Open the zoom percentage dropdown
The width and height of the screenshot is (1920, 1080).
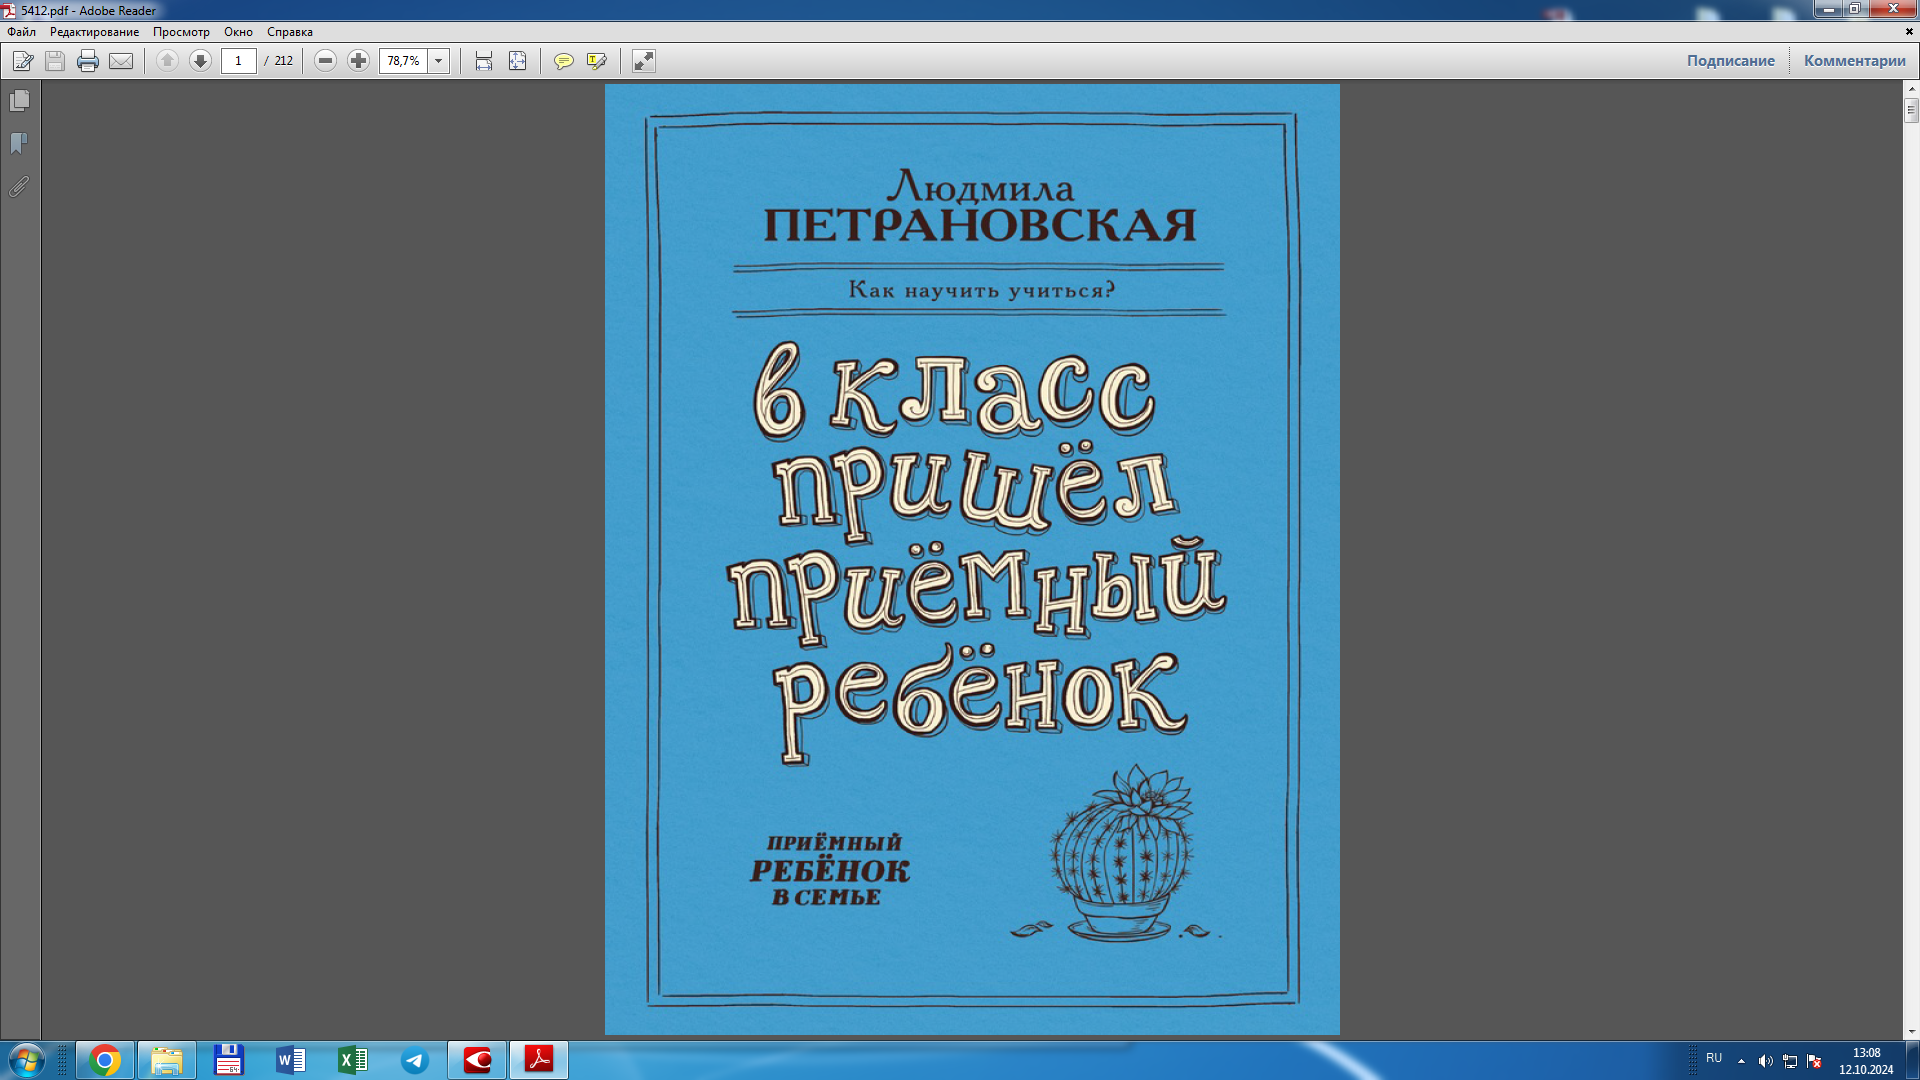438,61
